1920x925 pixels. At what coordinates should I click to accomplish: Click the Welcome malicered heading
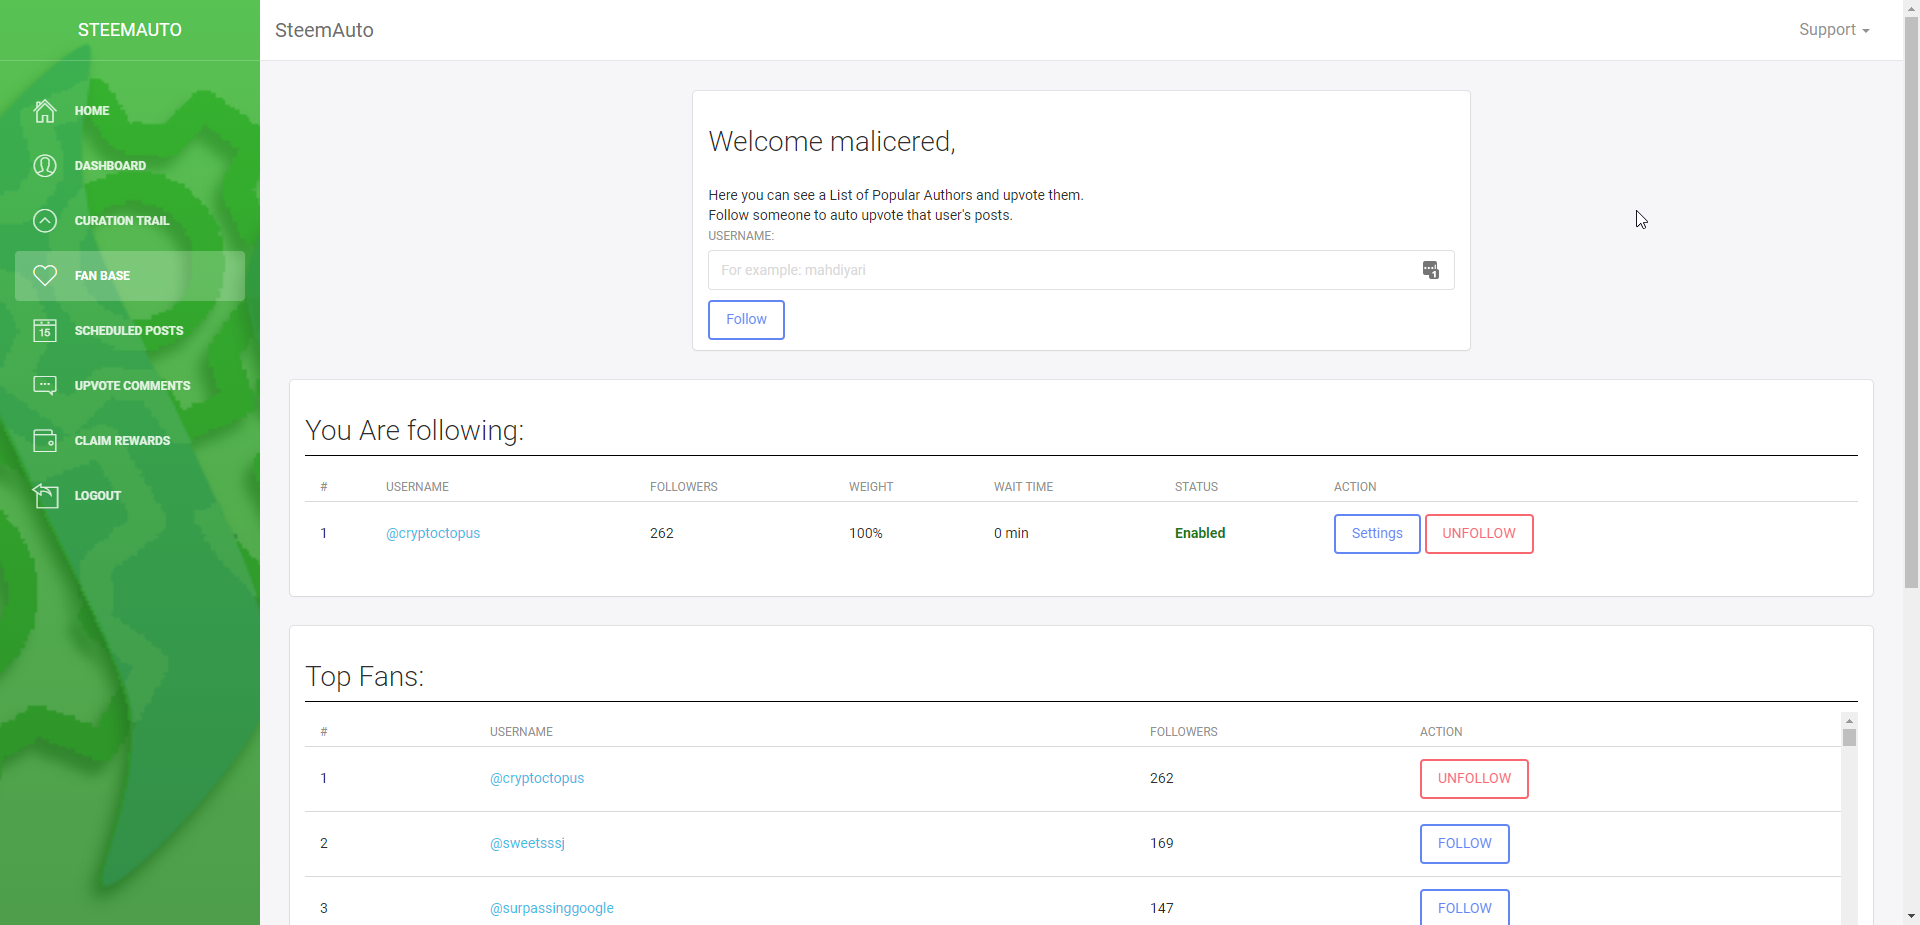click(832, 142)
